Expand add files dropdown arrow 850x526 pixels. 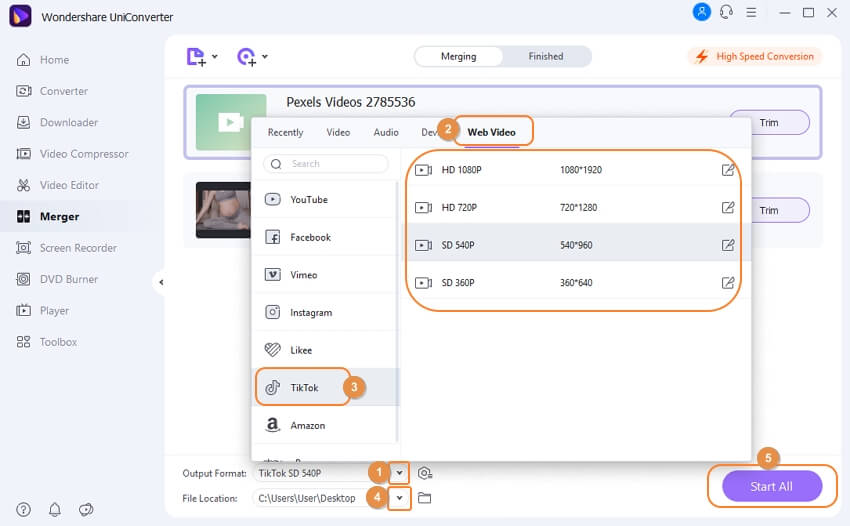(215, 56)
